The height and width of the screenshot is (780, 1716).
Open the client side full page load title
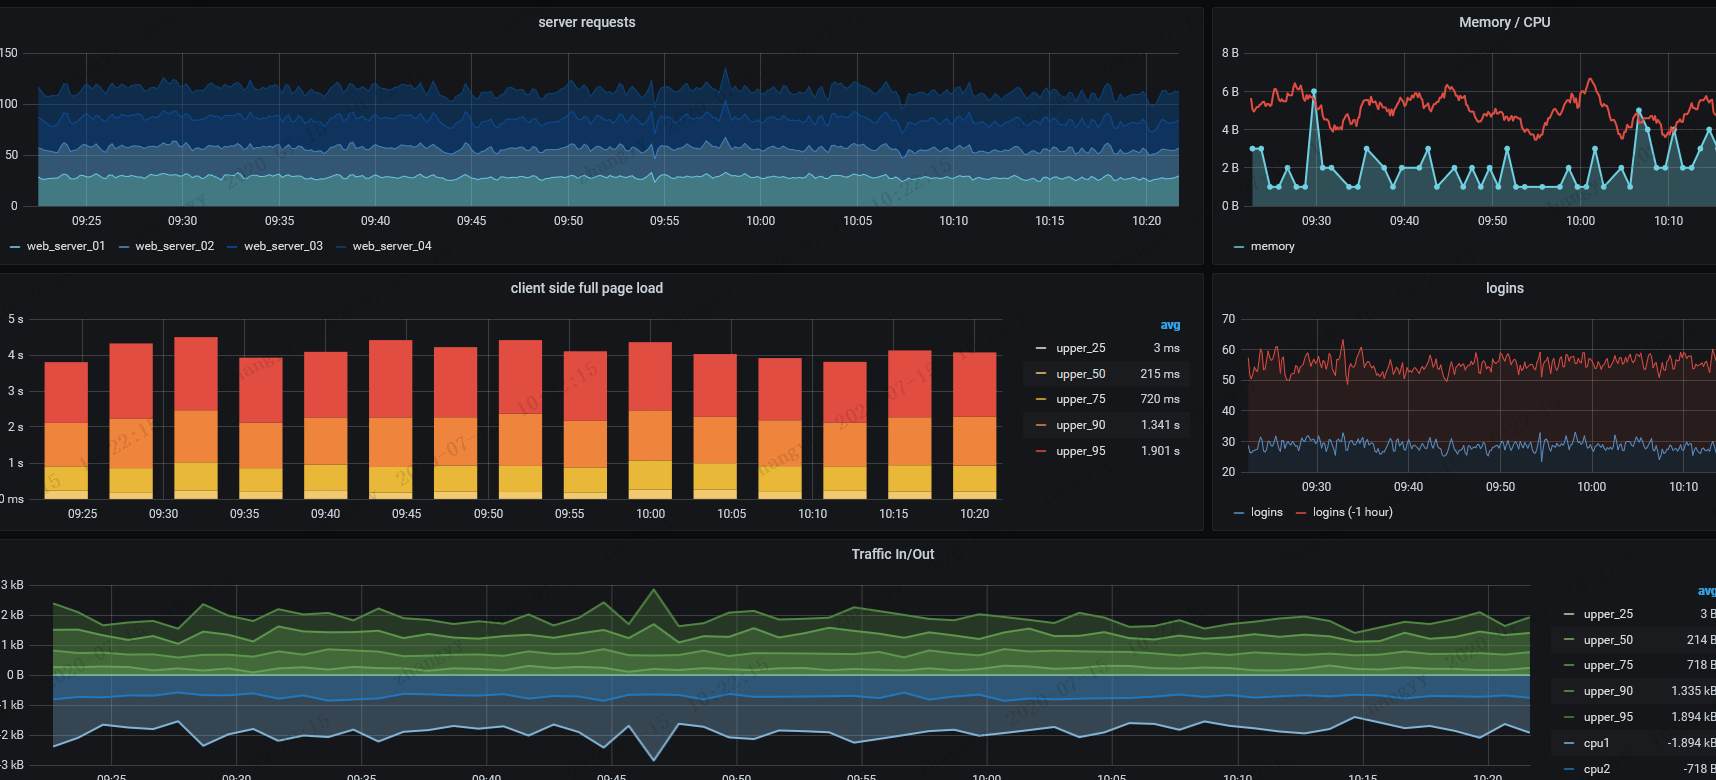coord(586,288)
